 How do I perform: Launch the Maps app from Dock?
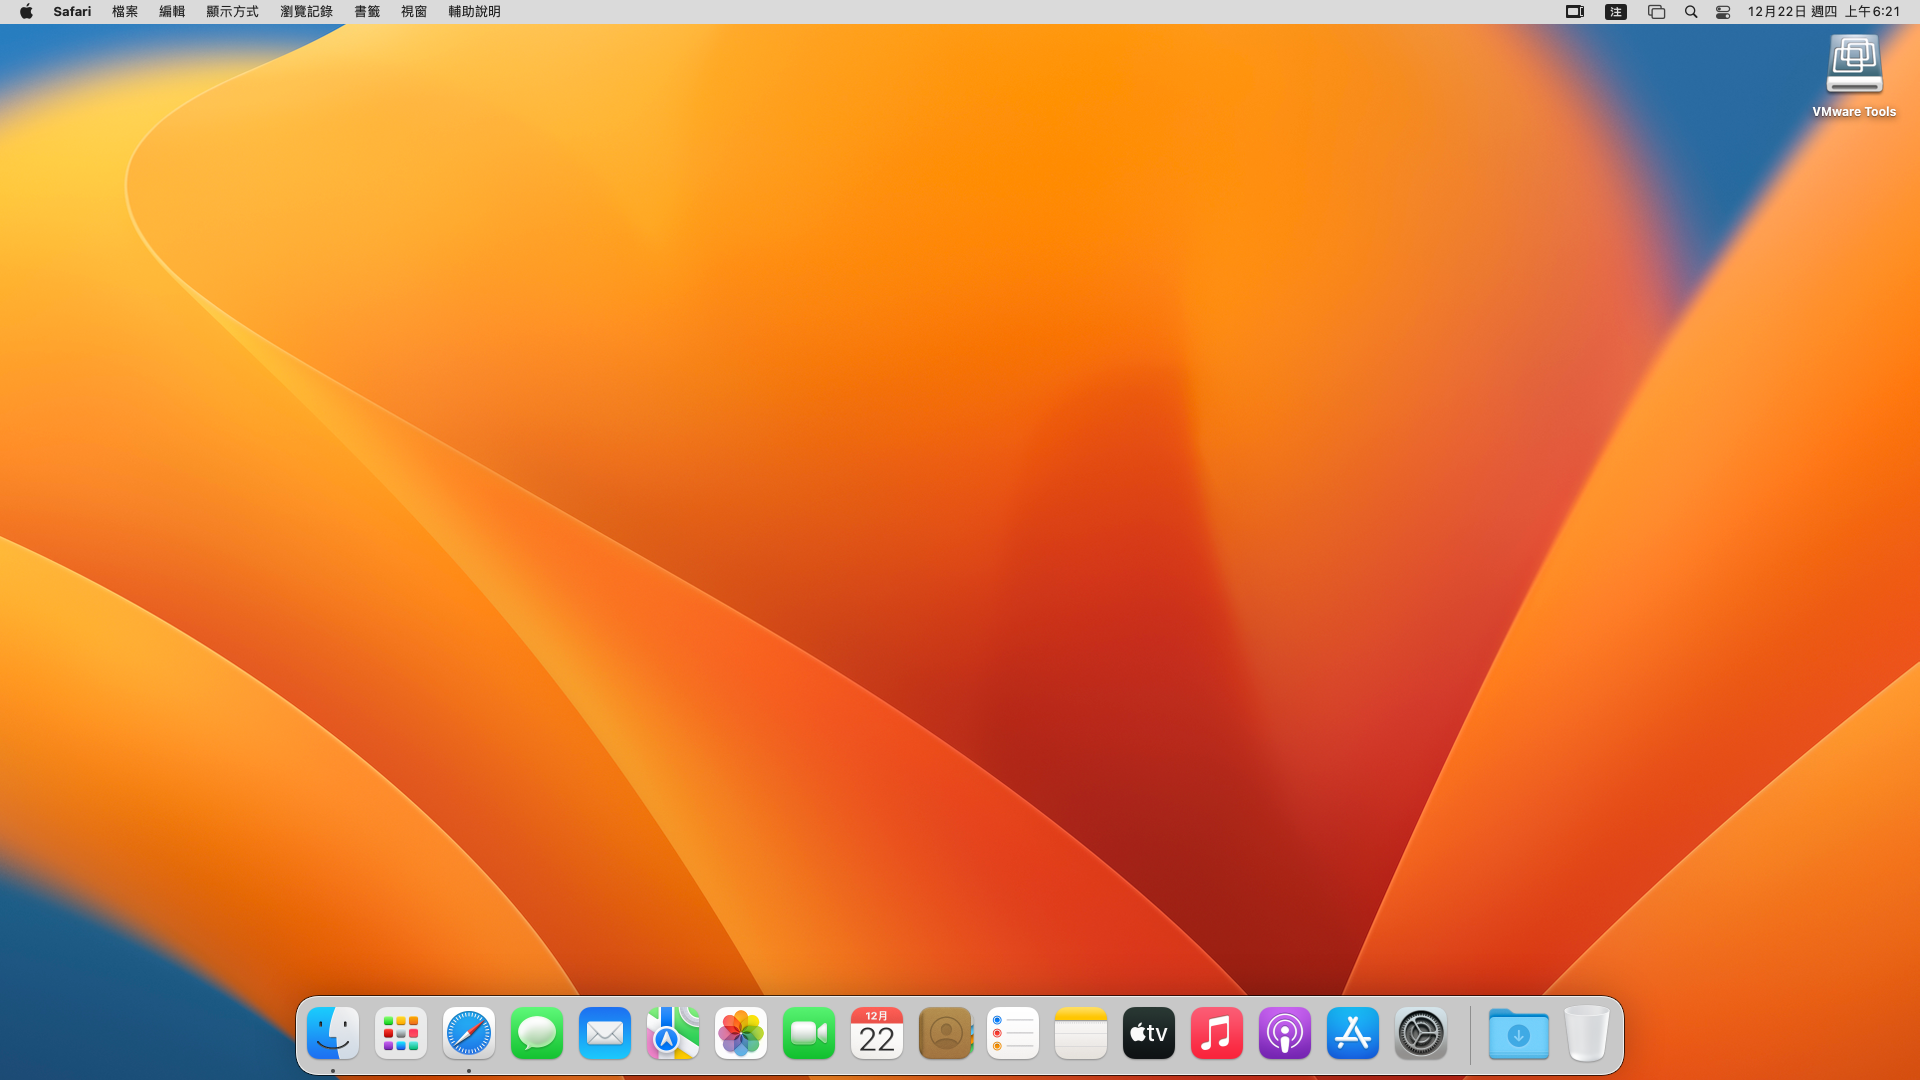tap(673, 1033)
